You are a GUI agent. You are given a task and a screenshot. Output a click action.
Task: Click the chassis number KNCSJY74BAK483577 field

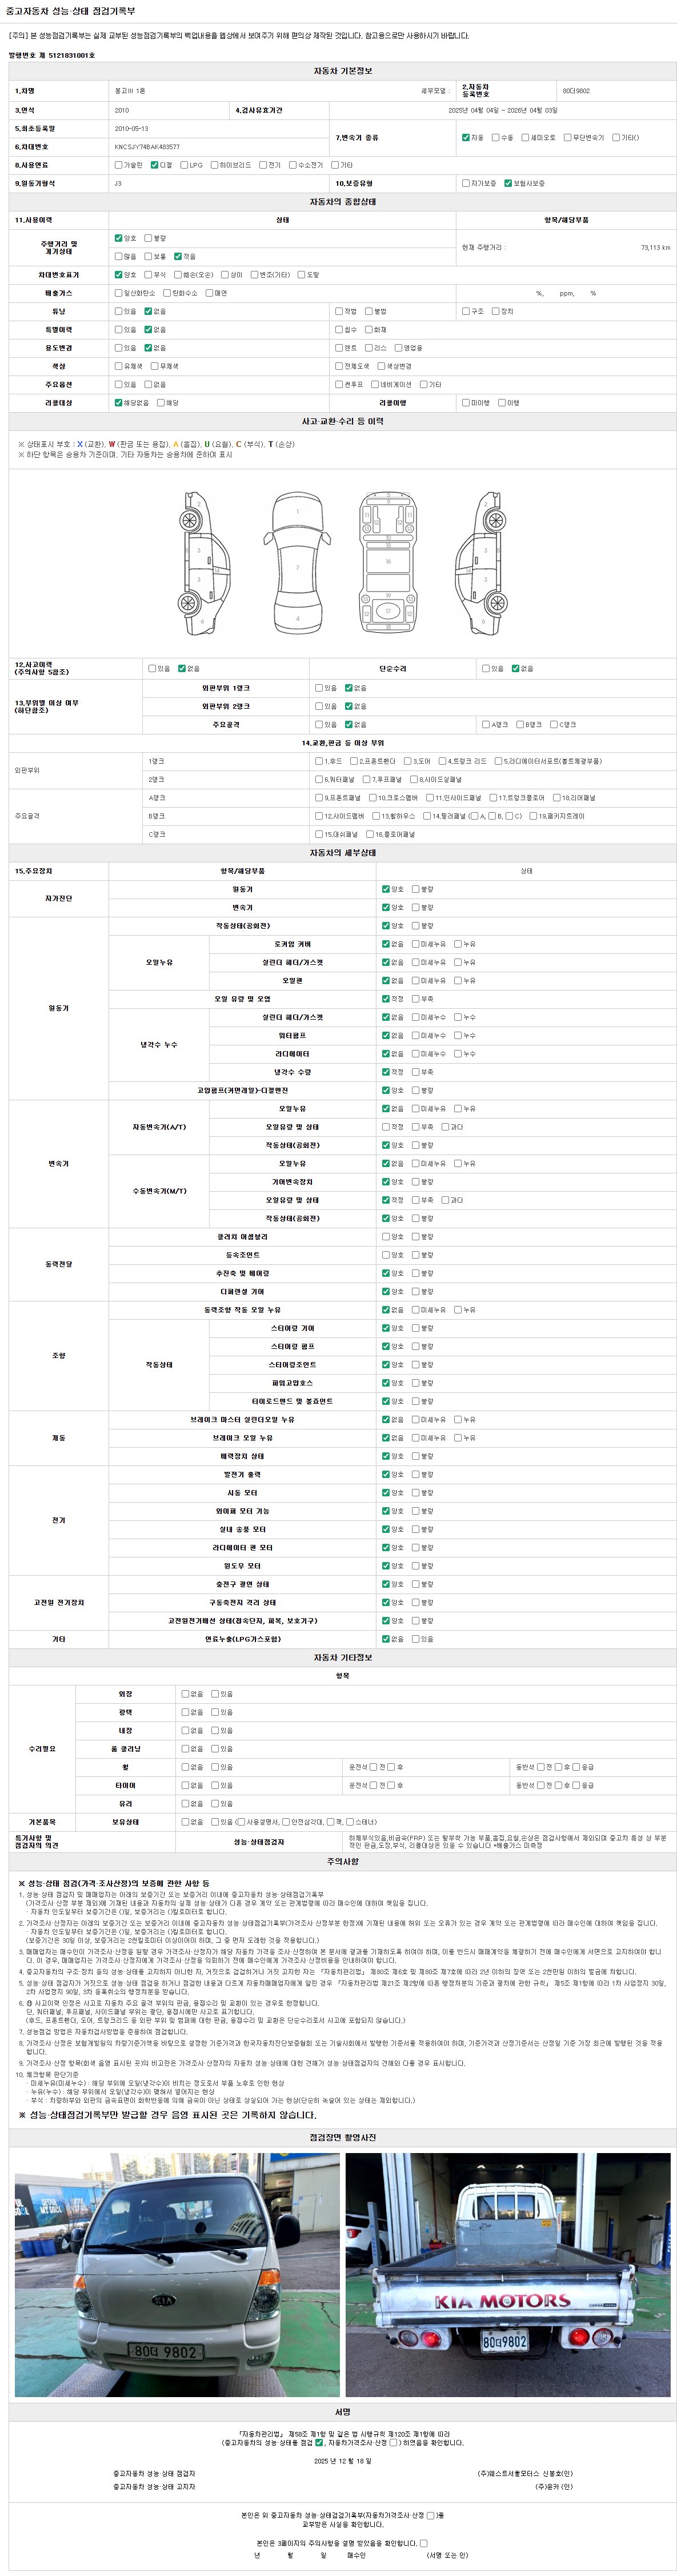click(x=148, y=146)
